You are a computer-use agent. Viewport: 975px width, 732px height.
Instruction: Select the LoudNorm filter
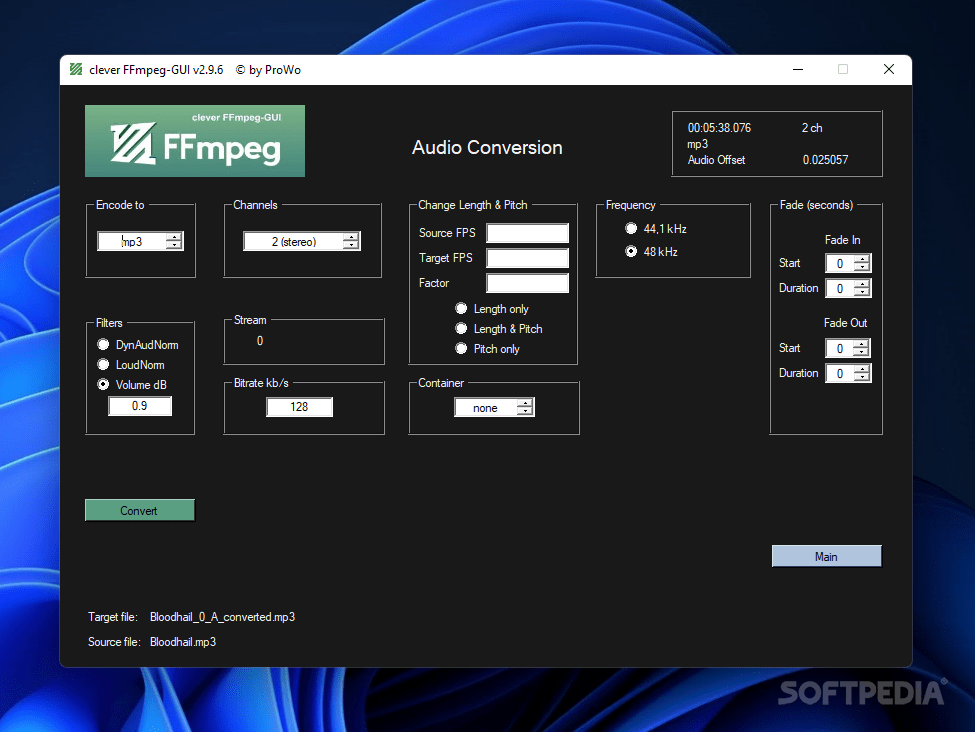(103, 365)
